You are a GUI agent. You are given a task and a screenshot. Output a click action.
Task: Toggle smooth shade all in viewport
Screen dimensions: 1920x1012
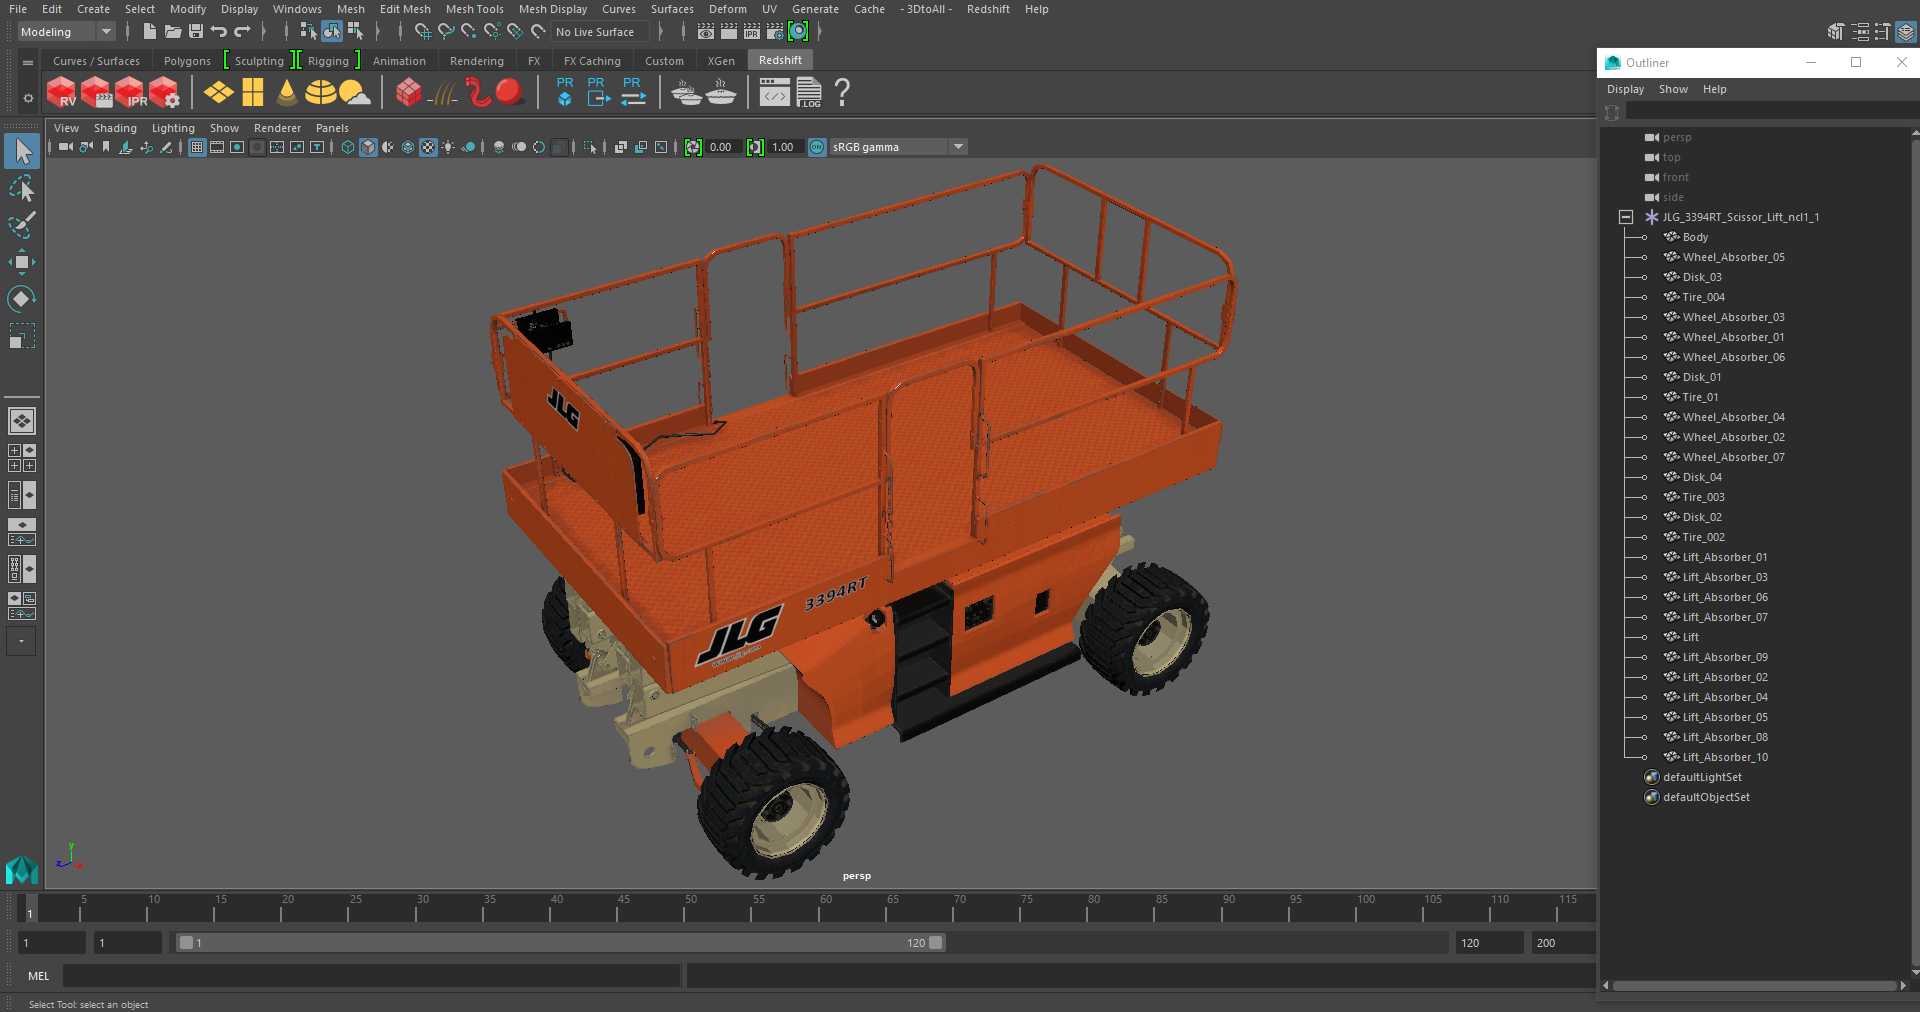[x=368, y=147]
